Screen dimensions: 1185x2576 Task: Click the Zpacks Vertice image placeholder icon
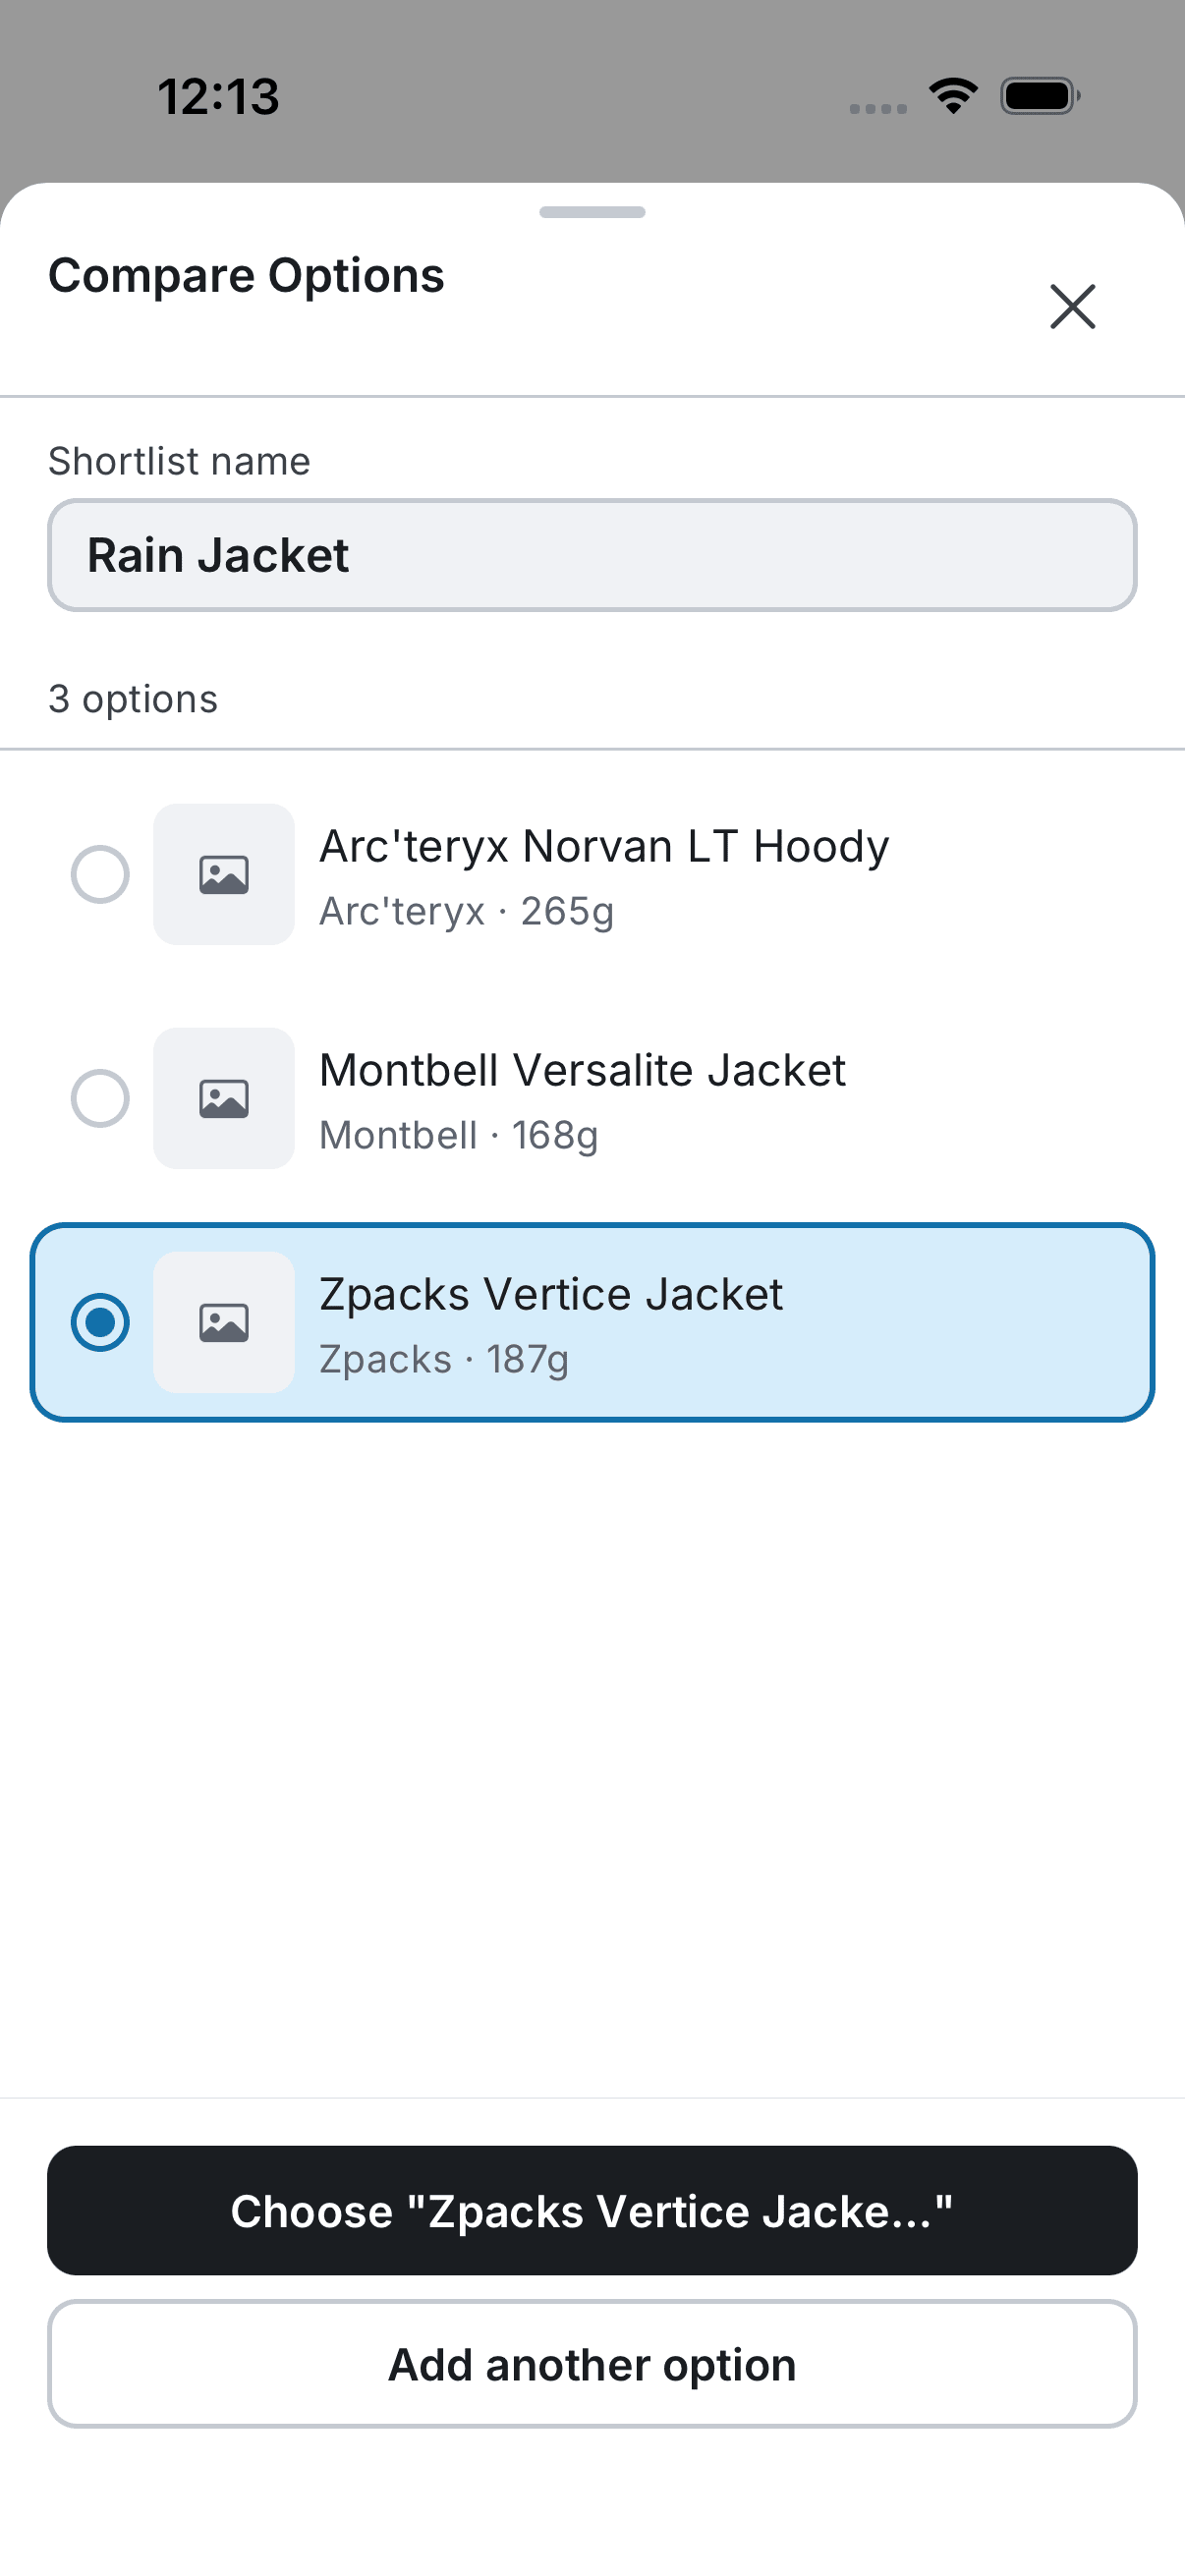pyautogui.click(x=224, y=1323)
